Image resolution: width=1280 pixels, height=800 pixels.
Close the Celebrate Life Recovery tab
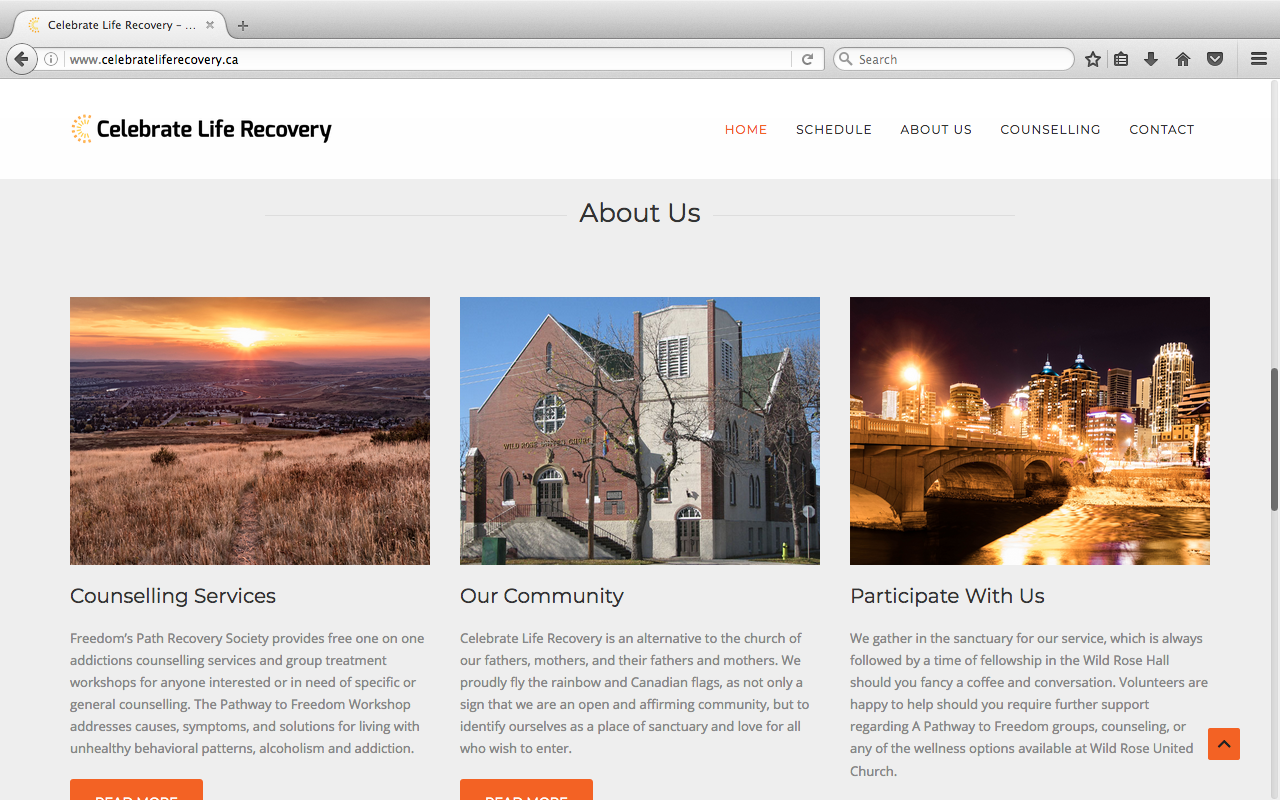click(210, 25)
